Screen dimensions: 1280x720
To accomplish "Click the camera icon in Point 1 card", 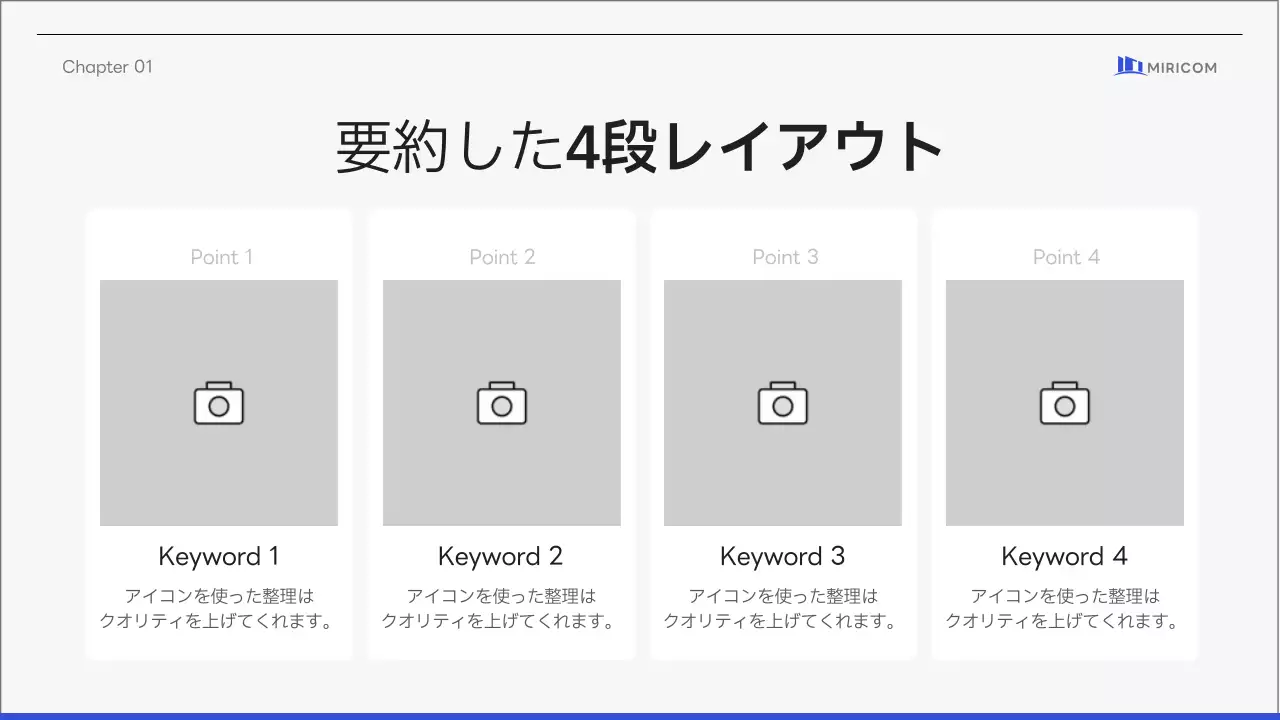I will (x=218, y=403).
